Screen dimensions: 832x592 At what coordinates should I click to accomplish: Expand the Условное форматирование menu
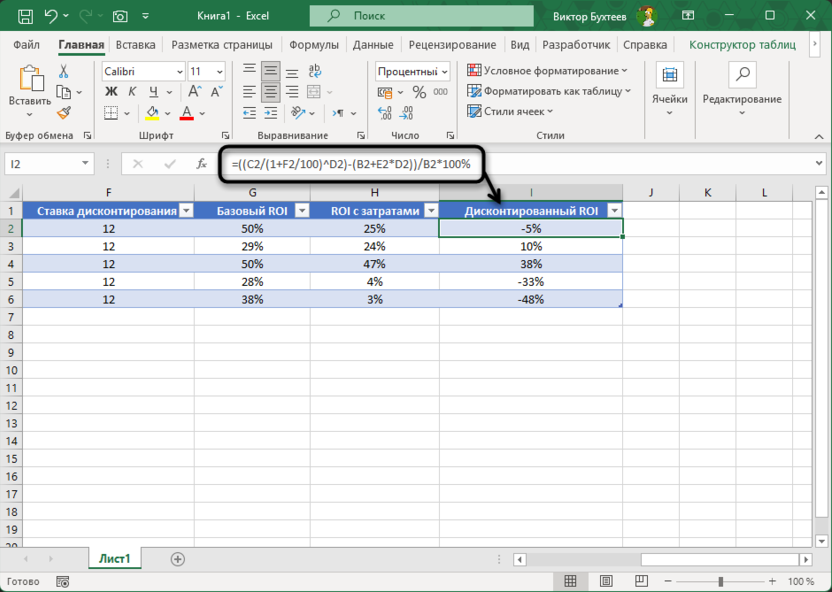click(548, 71)
